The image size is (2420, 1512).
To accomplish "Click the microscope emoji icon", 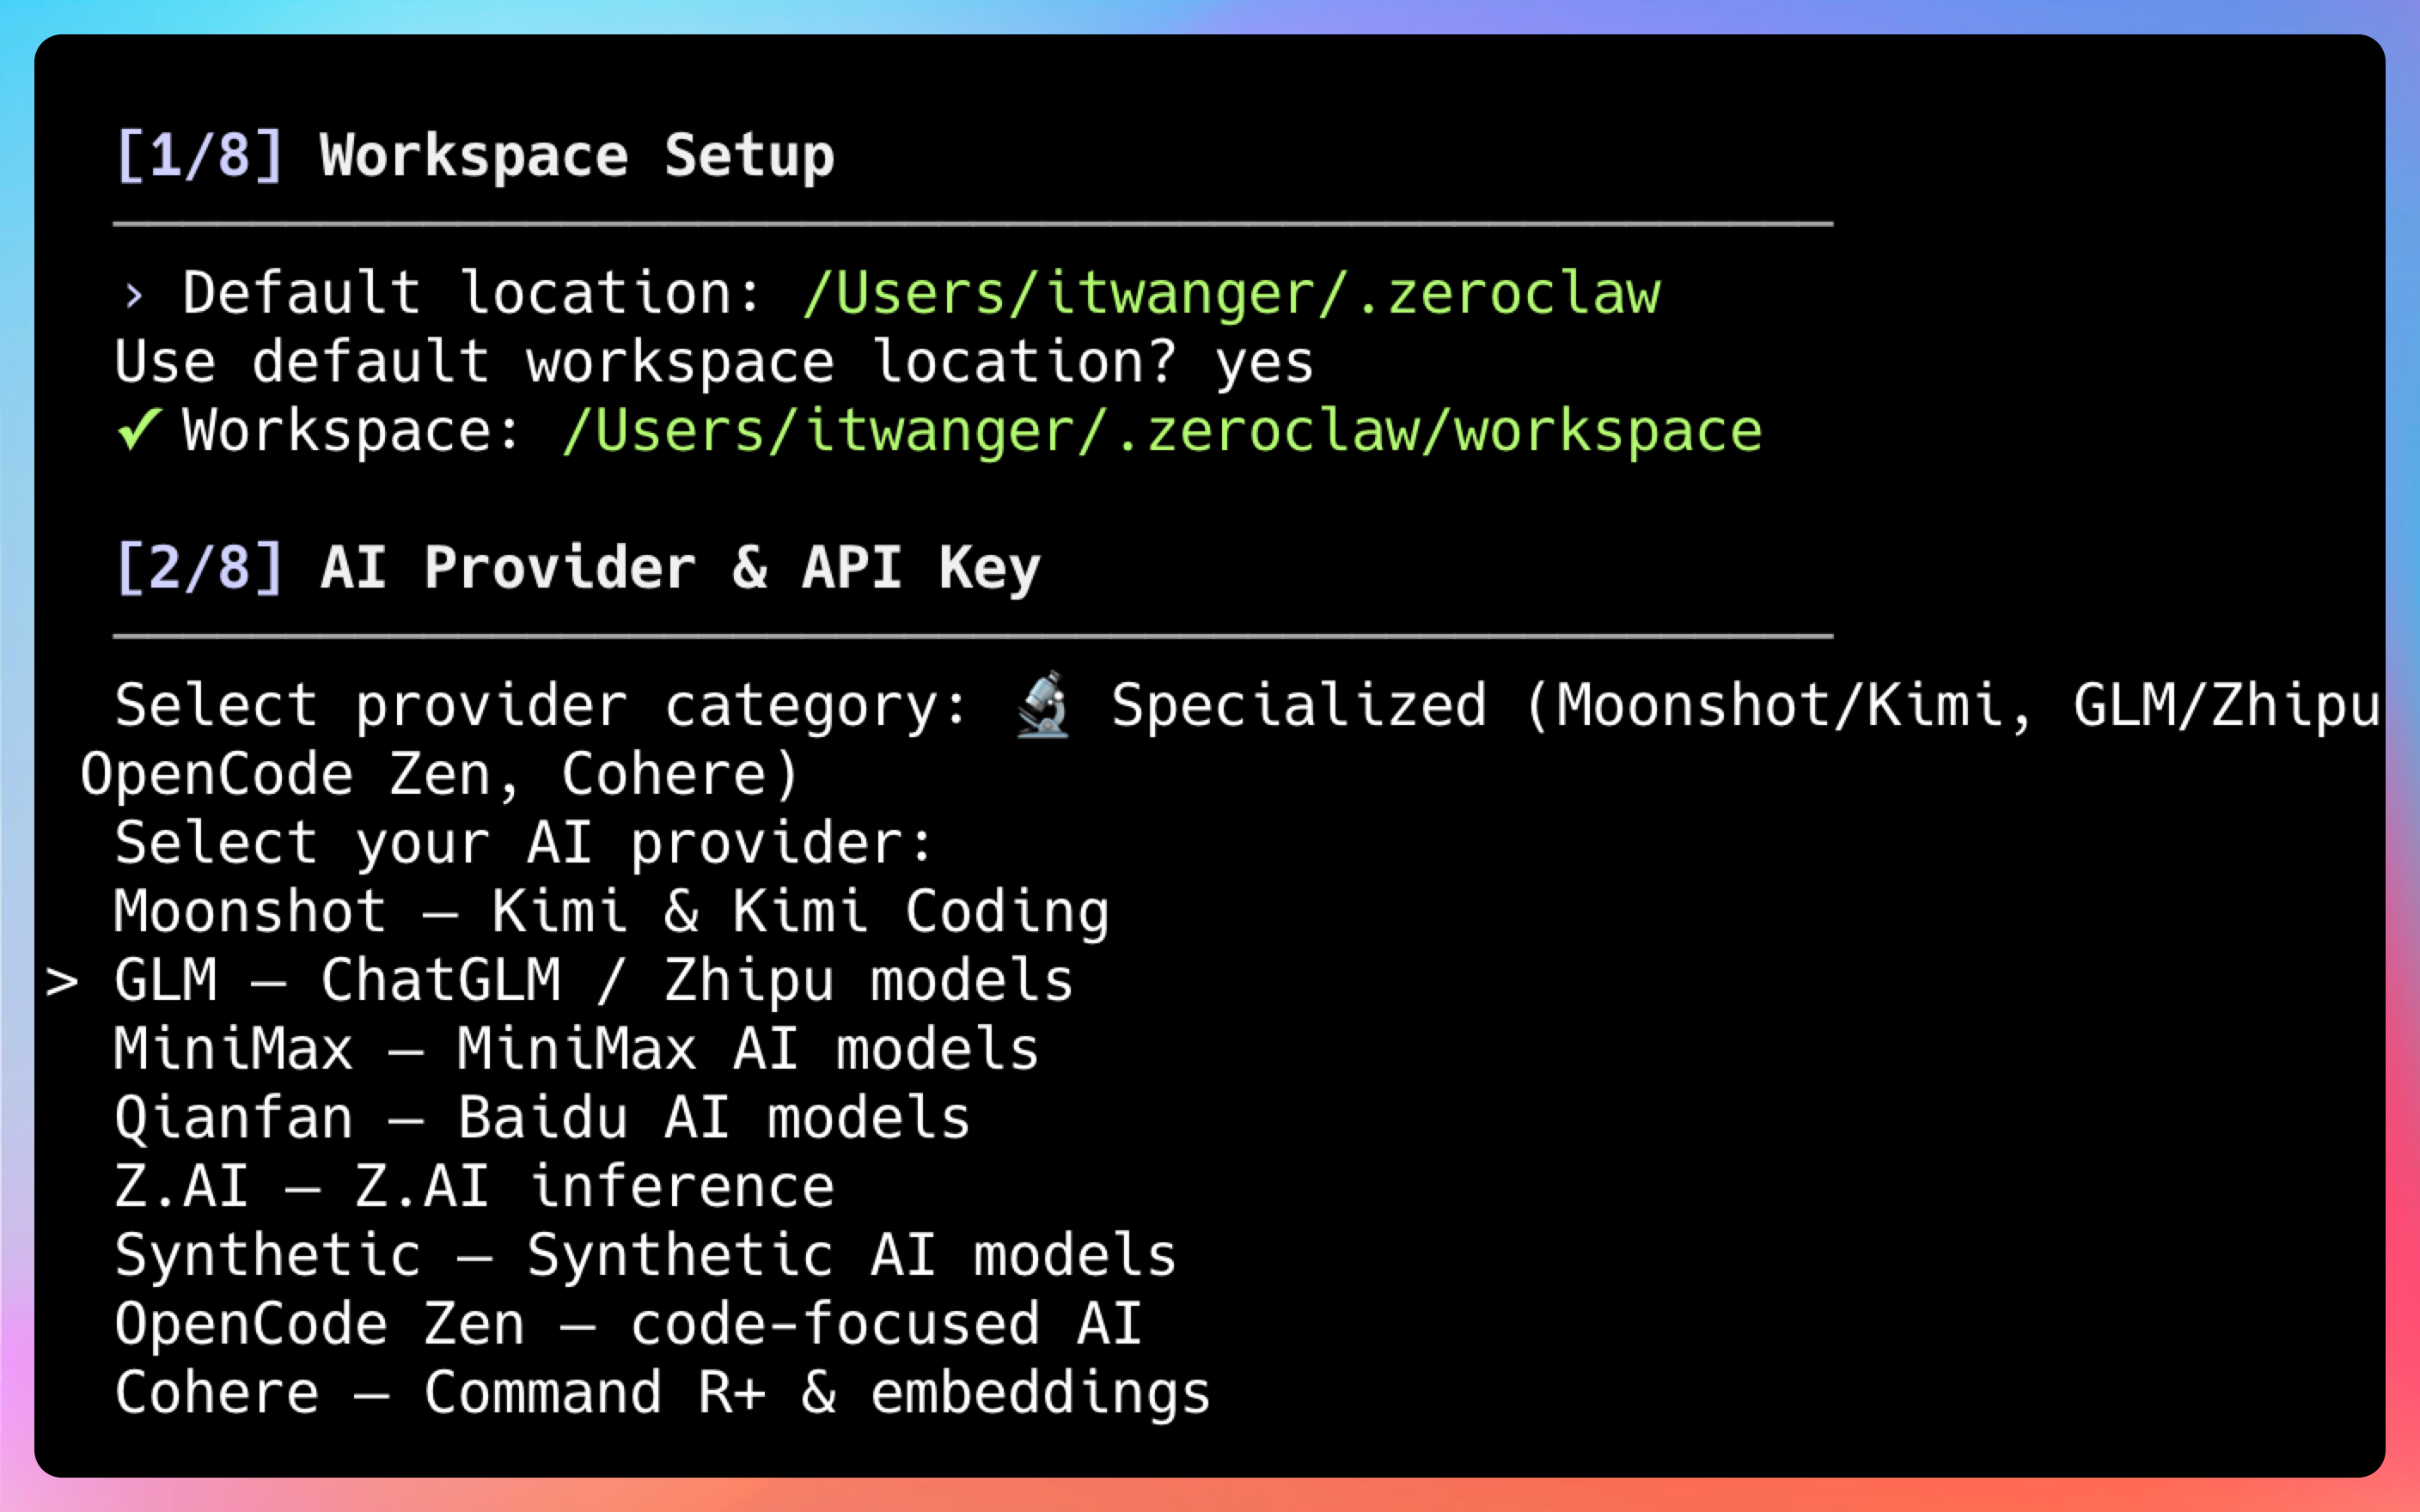I will click(x=1042, y=706).
